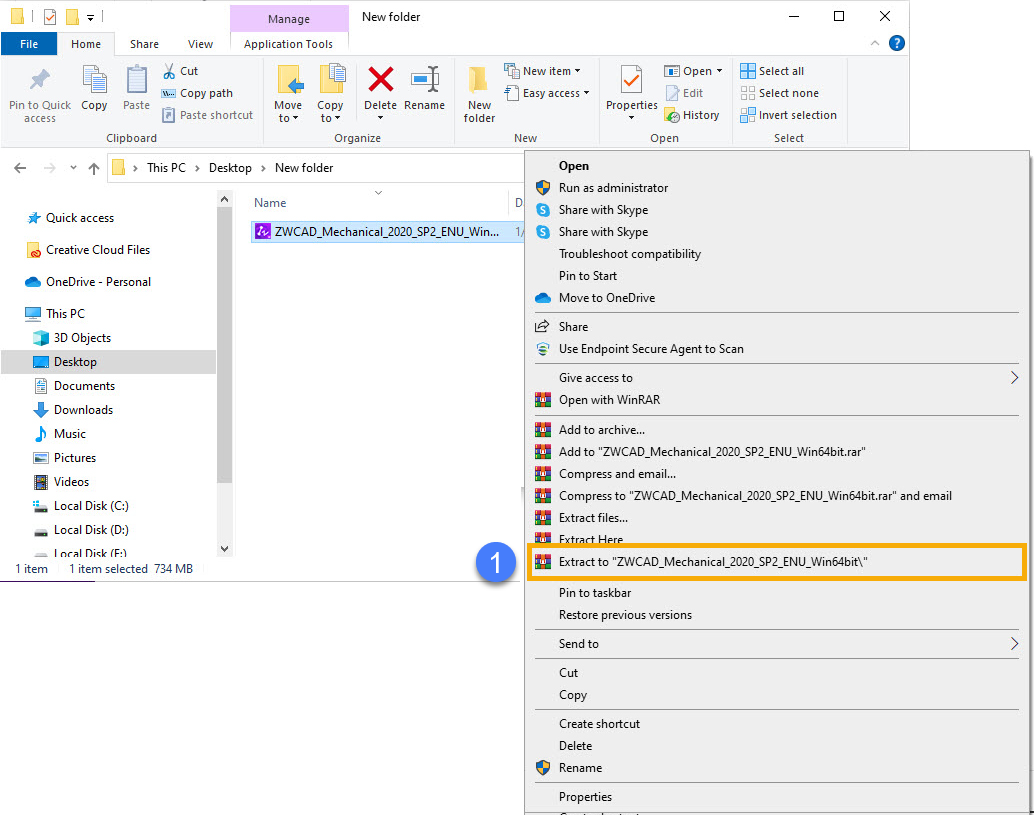Select Quick access in navigation pane
This screenshot has width=1034, height=815.
tap(80, 218)
